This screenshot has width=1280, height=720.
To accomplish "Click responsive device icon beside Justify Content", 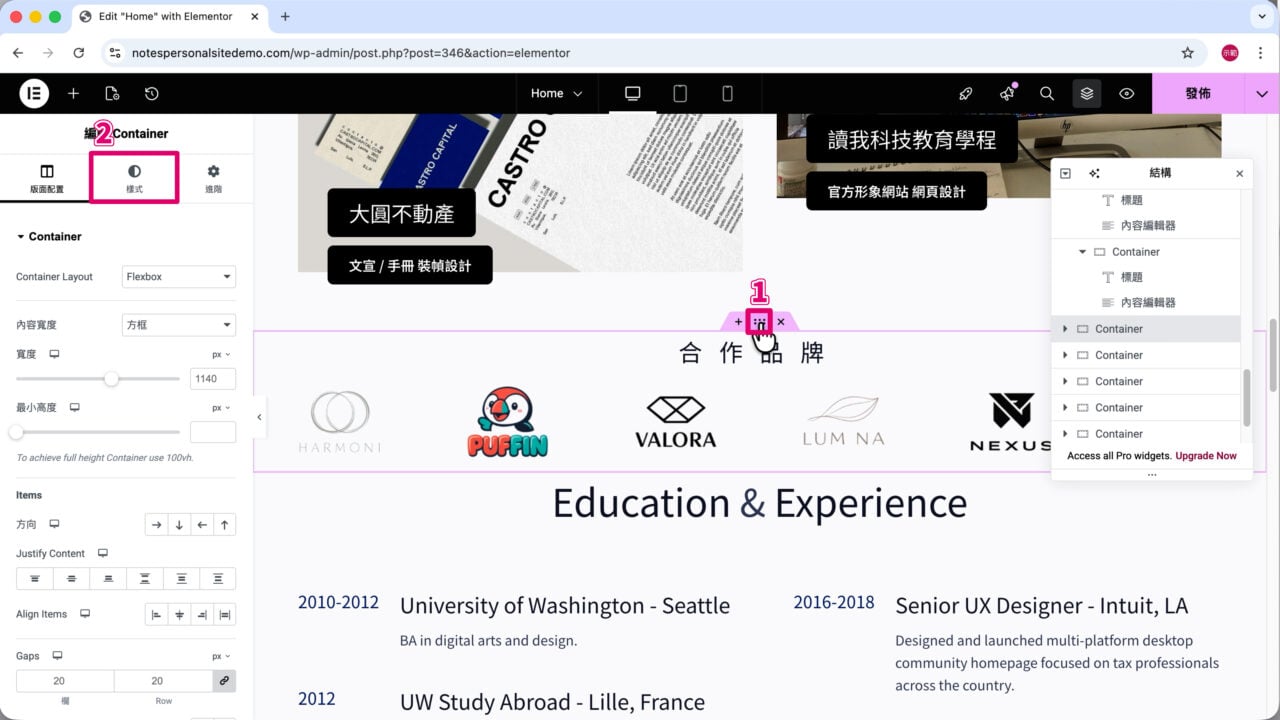I will point(102,553).
